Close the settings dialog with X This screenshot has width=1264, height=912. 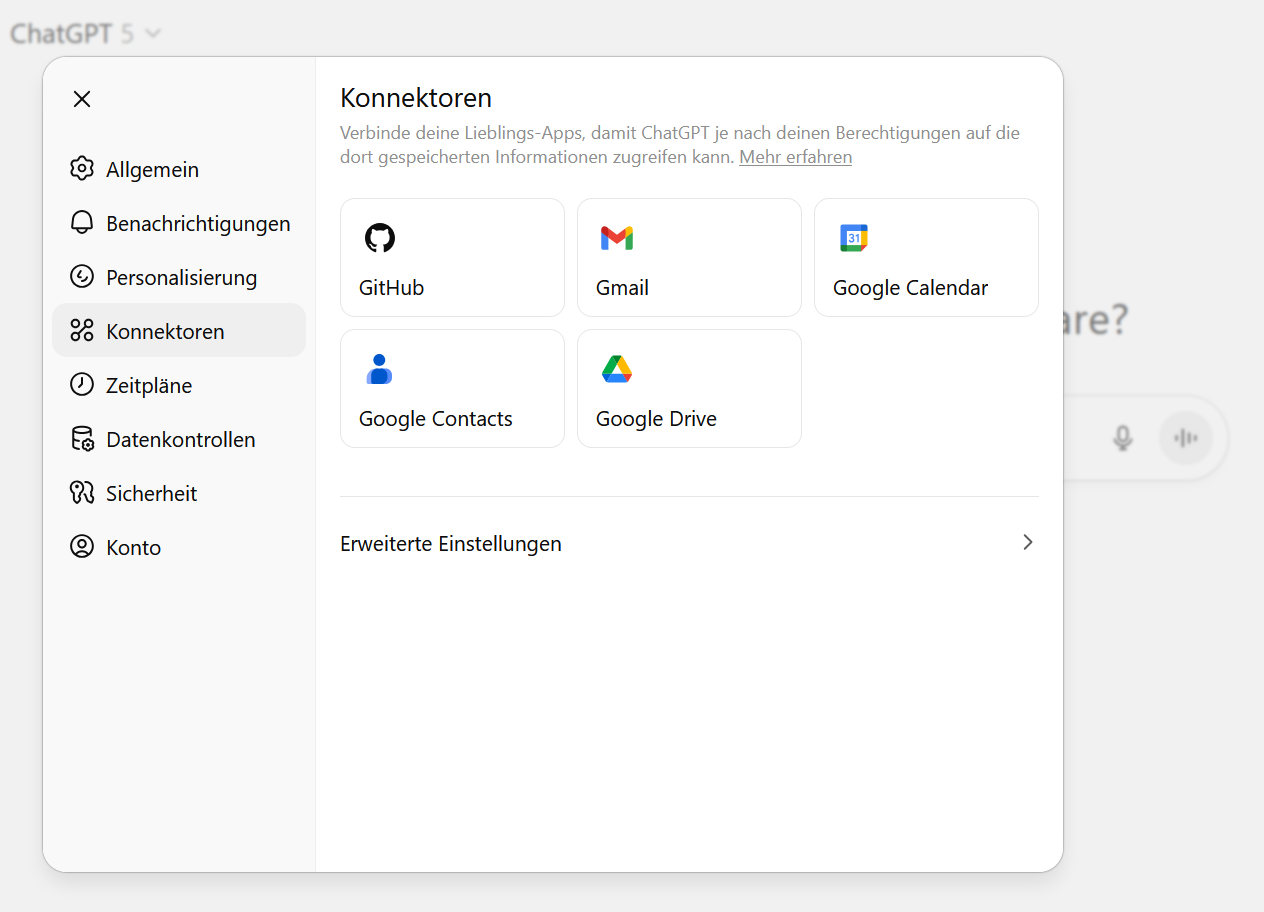[x=82, y=99]
